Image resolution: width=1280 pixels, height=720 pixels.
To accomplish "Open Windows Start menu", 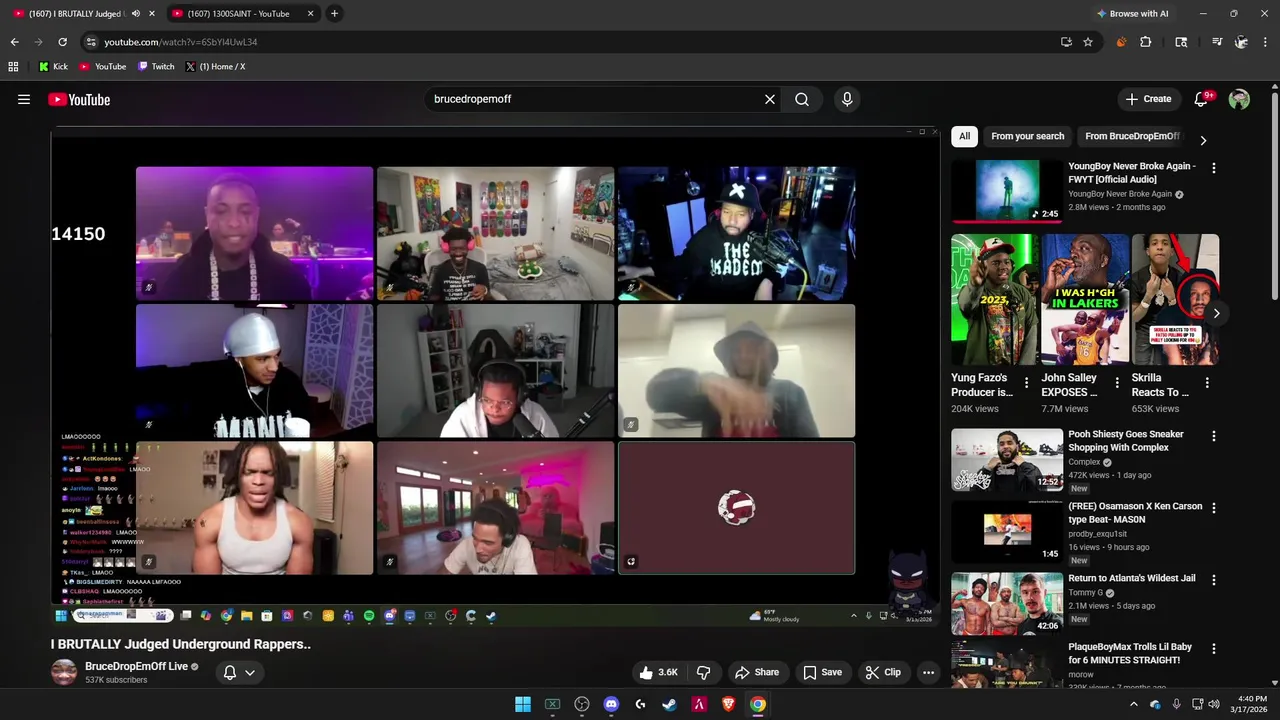I will click(523, 704).
